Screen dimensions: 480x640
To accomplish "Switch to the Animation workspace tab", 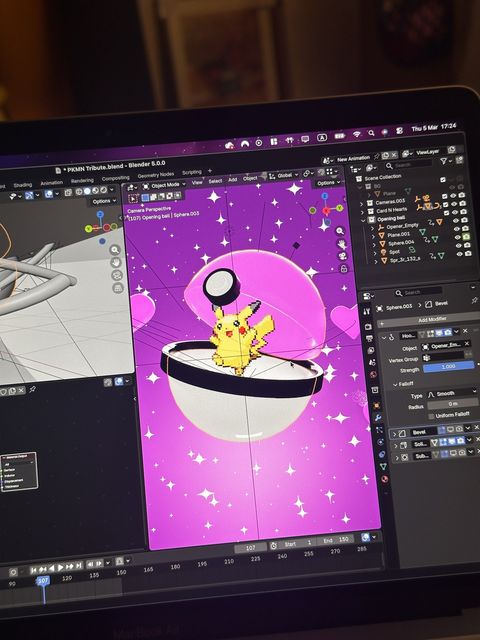I will click(x=51, y=183).
